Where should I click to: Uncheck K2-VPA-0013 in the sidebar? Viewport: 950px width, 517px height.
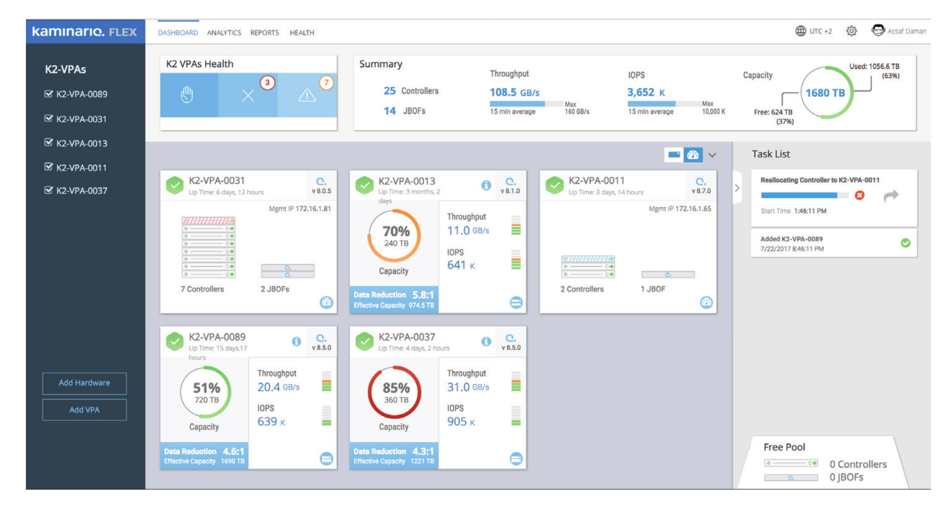48,142
